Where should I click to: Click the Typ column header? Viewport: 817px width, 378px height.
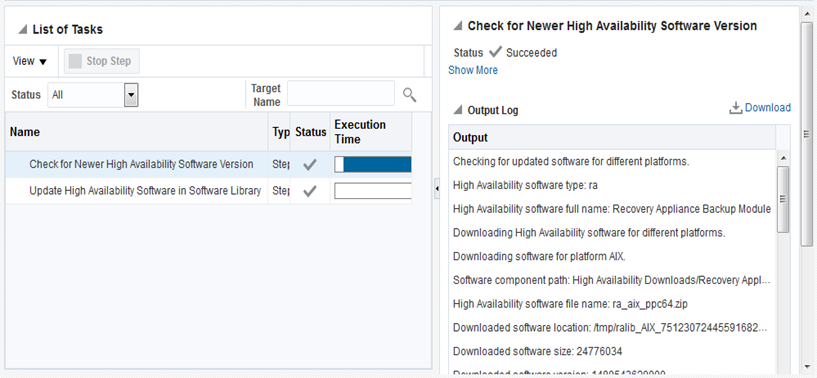point(280,132)
